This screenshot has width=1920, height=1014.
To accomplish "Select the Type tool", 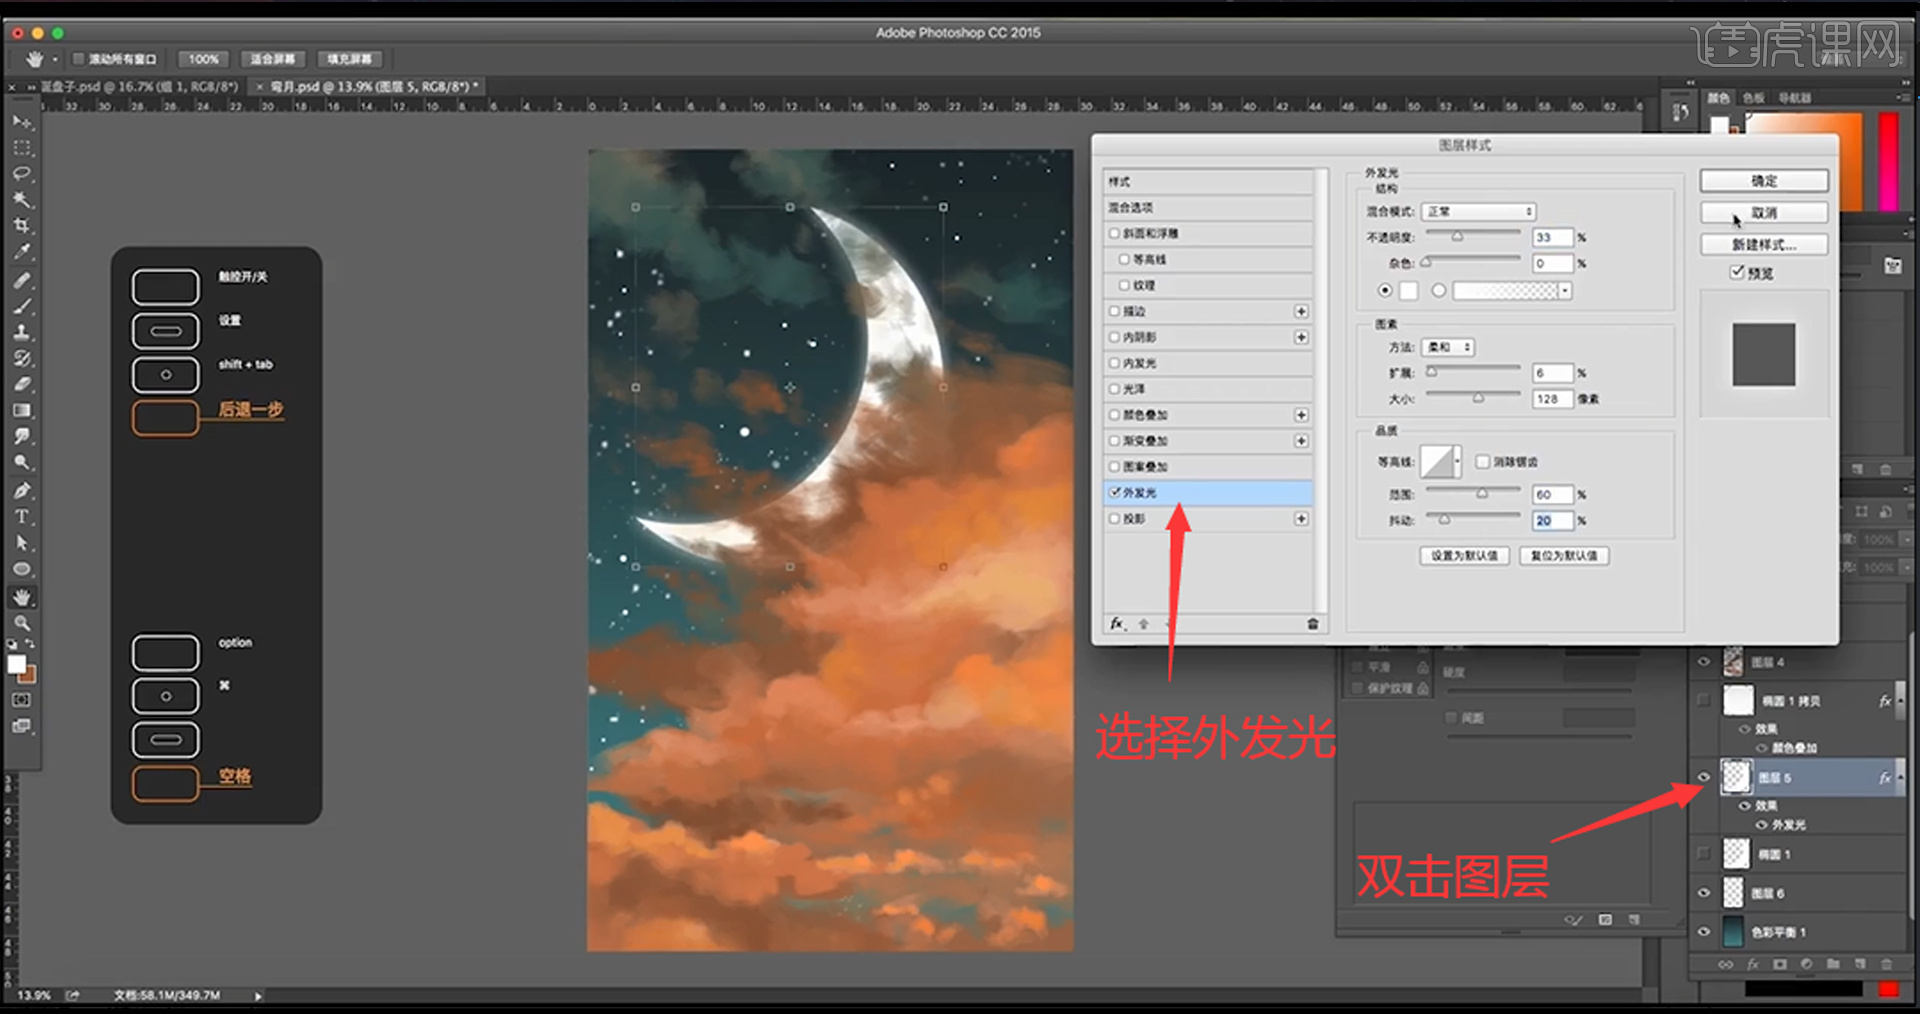I will tap(22, 516).
